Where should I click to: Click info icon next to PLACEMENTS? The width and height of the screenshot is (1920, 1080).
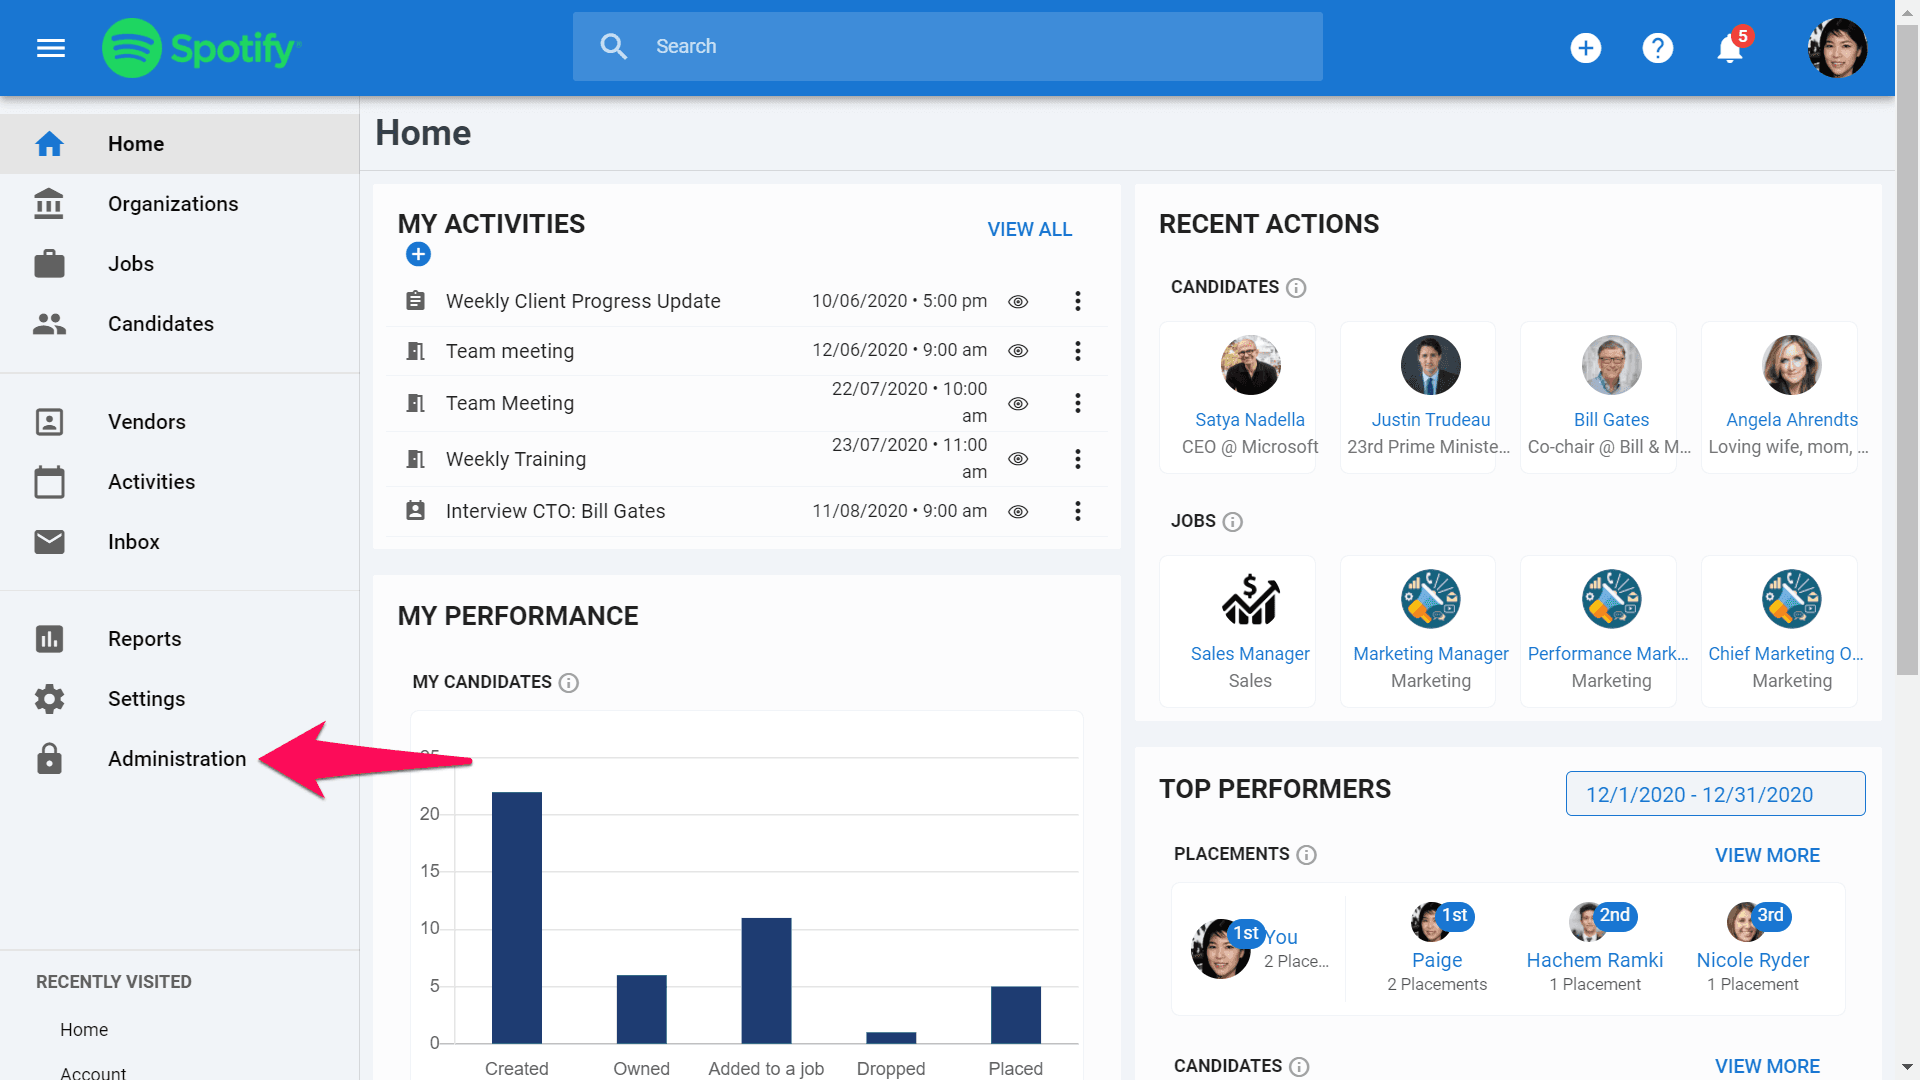[x=1307, y=855]
